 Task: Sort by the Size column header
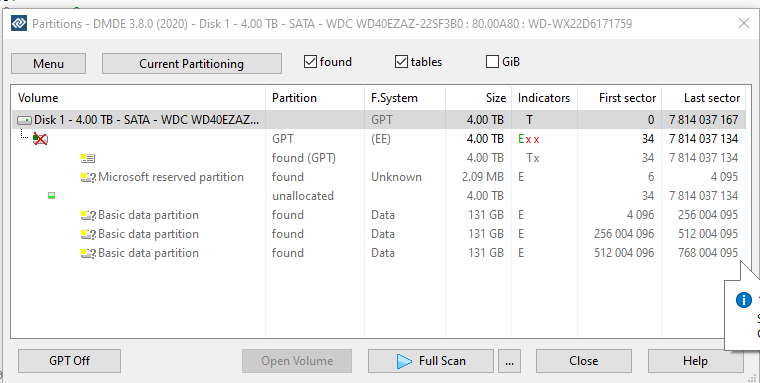click(478, 98)
